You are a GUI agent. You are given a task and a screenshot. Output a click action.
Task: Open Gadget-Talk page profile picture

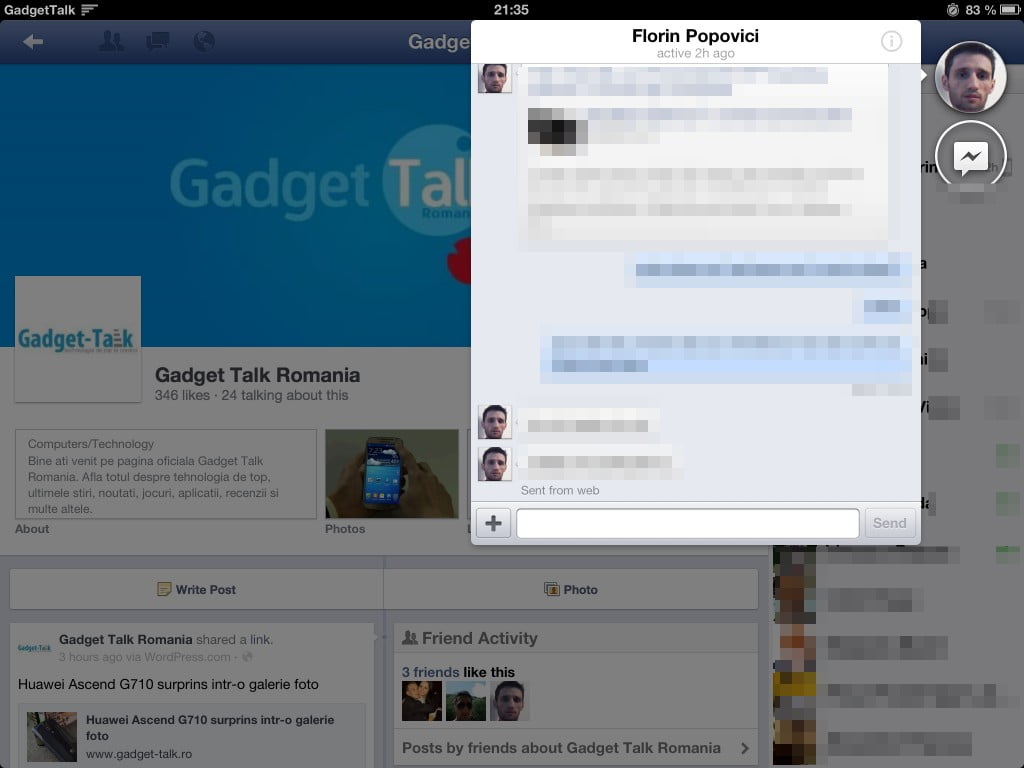tap(78, 339)
